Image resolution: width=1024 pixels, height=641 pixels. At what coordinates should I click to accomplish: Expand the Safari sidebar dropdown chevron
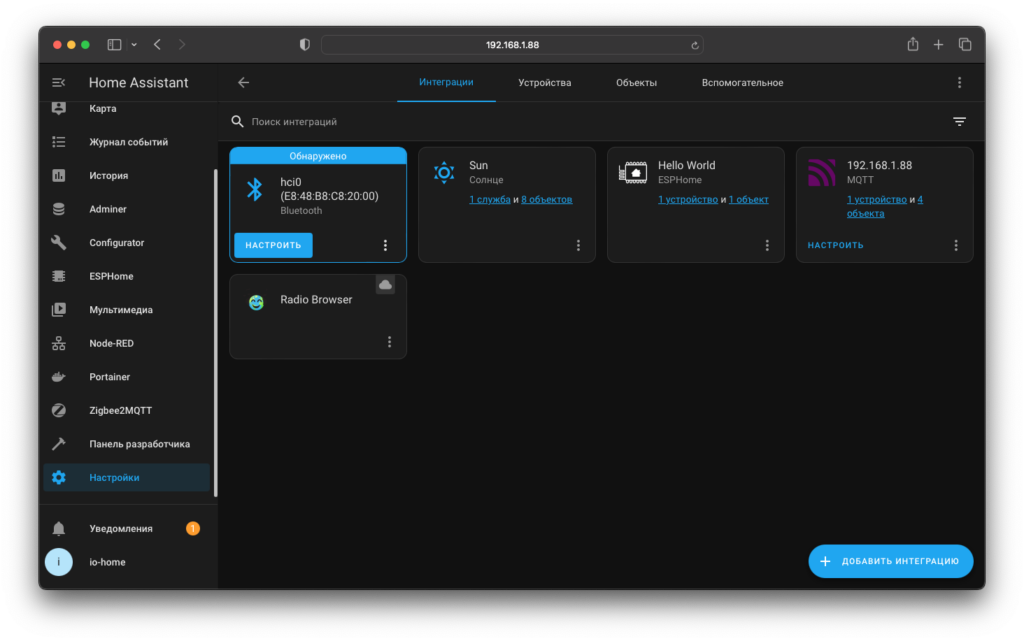point(134,44)
